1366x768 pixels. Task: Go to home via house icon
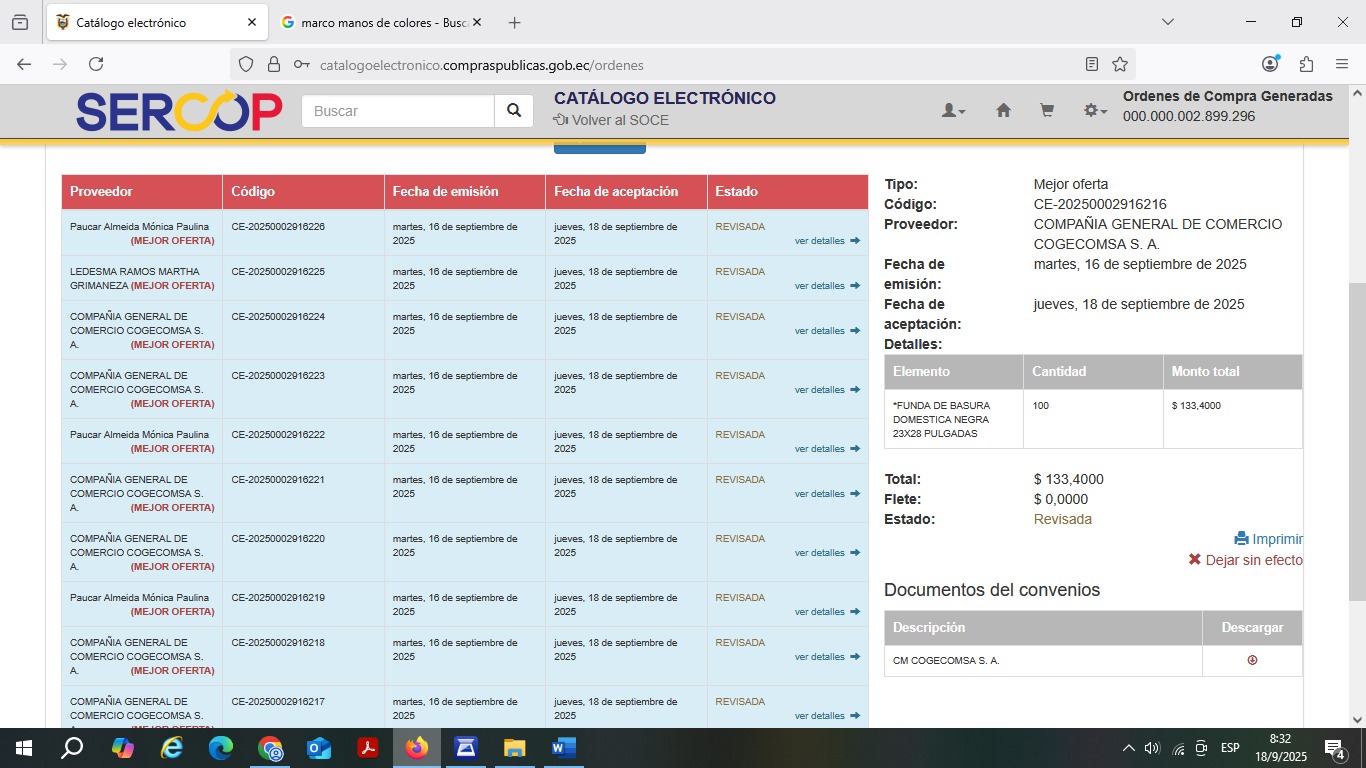(1003, 111)
